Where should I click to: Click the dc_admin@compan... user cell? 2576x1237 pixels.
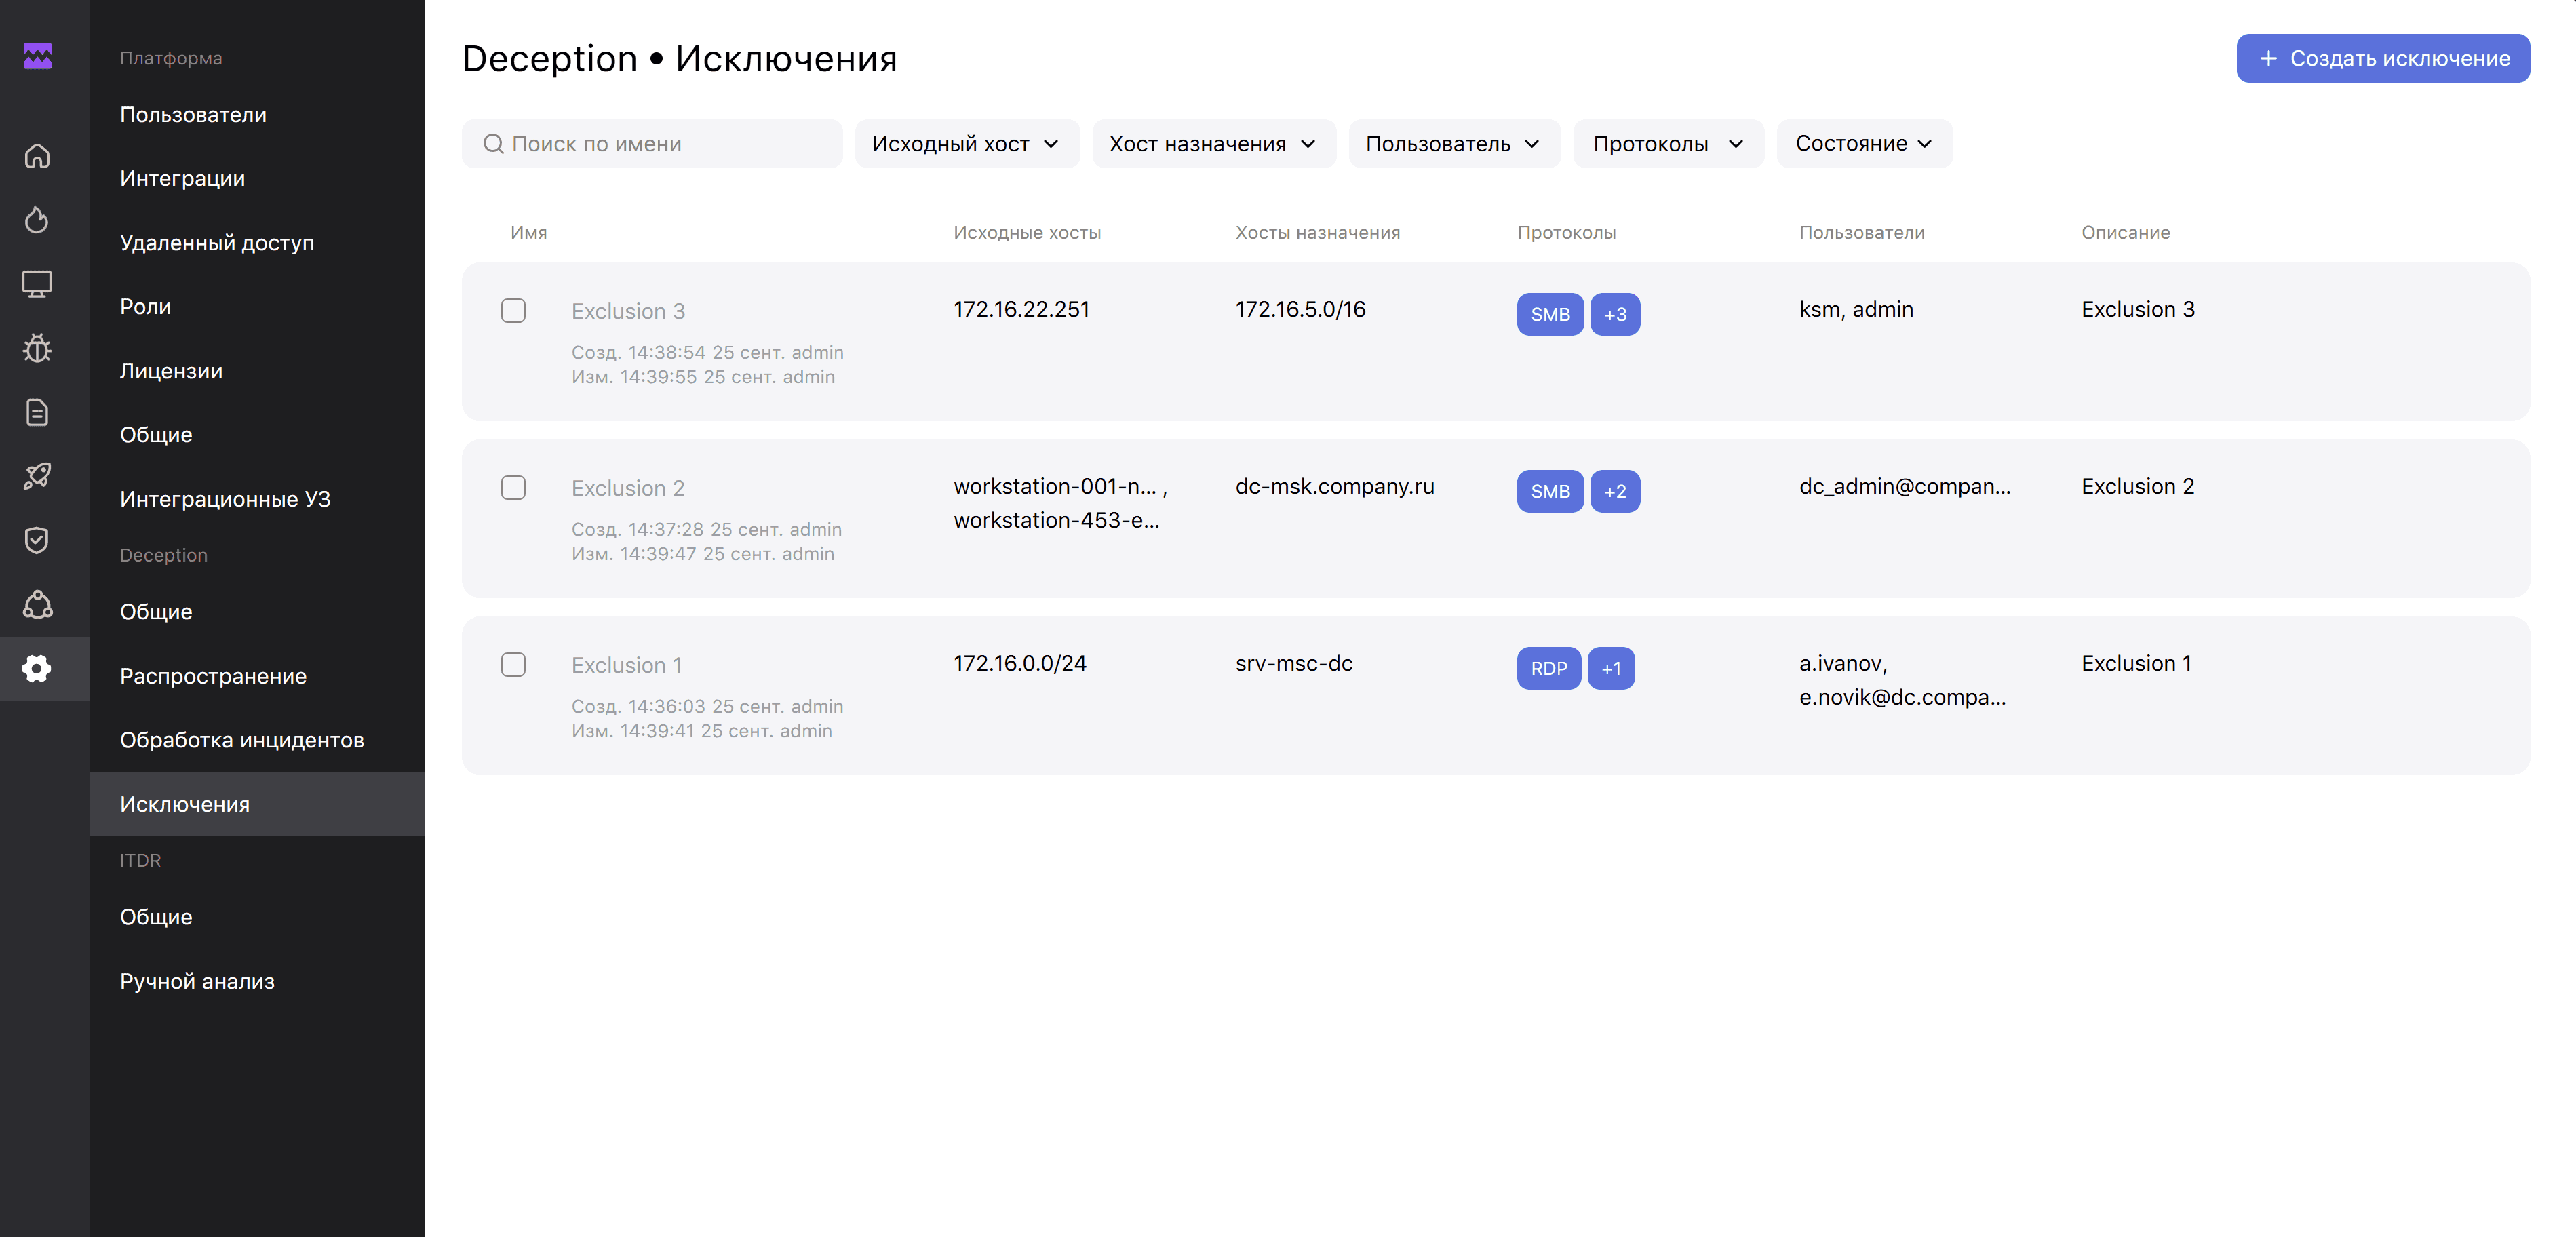(1904, 487)
